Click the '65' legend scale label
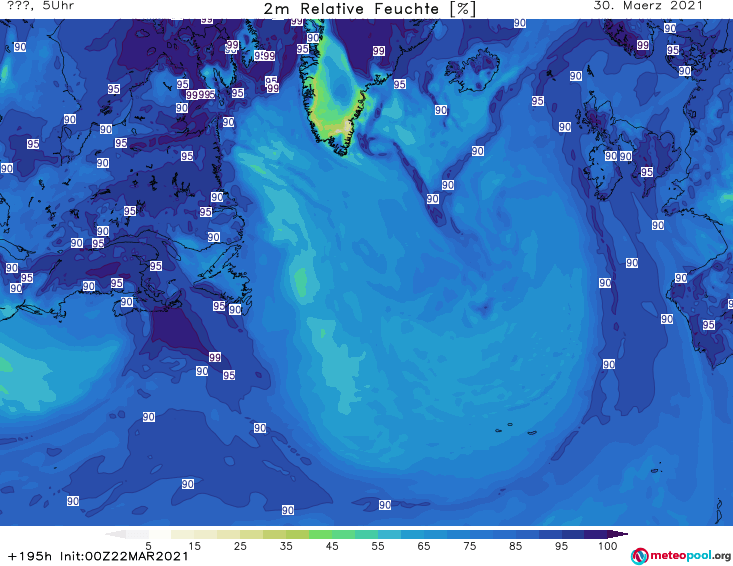The width and height of the screenshot is (733, 566). click(424, 546)
